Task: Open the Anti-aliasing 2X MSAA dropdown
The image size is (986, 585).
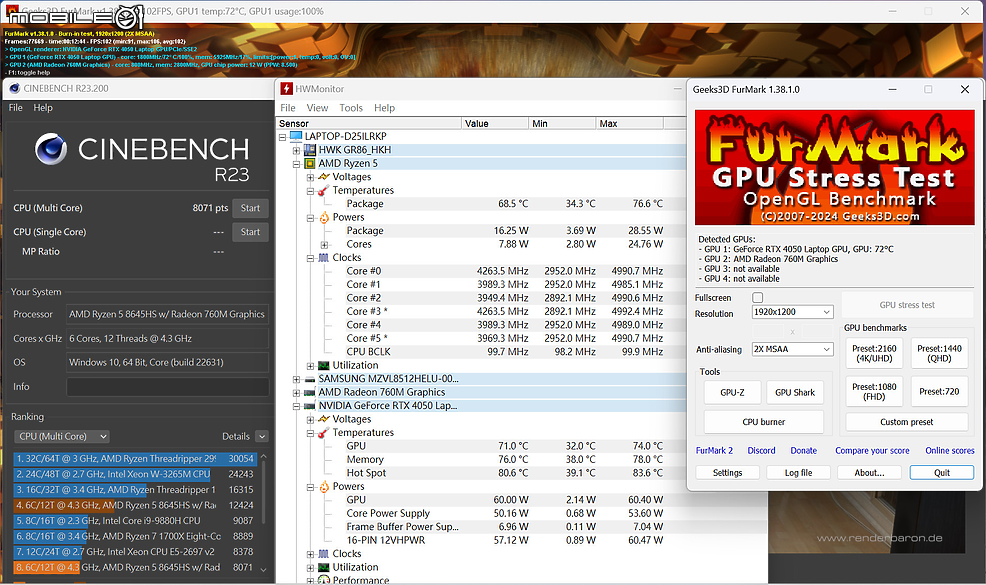Action: point(792,349)
